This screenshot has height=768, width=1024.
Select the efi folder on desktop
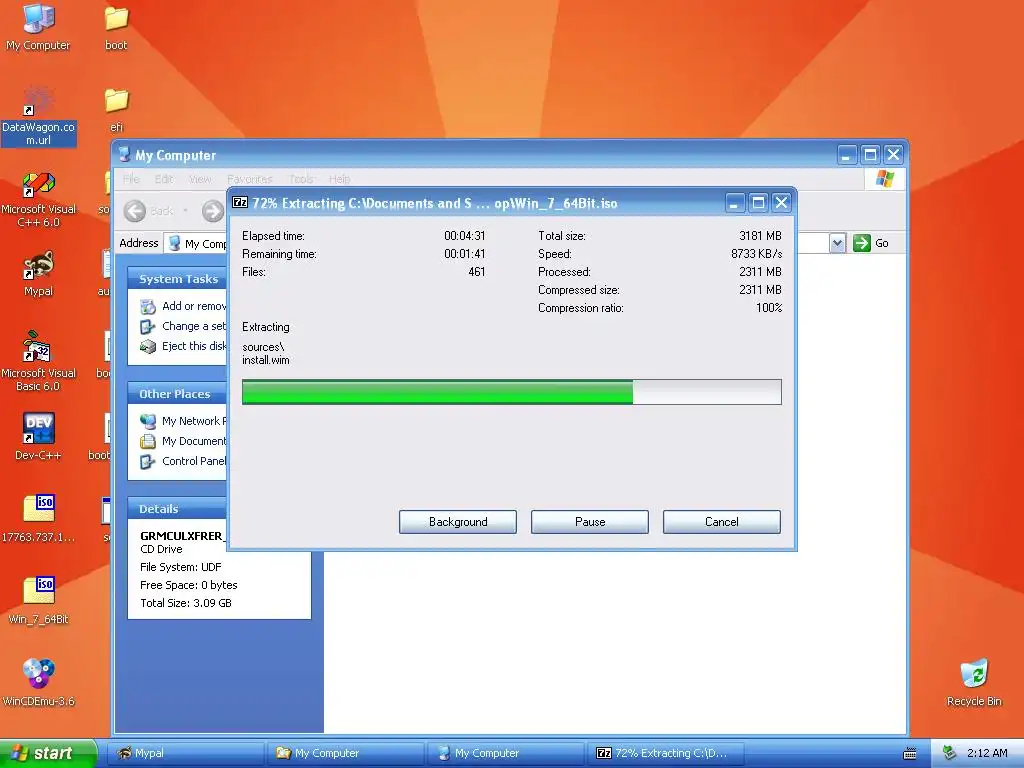tap(116, 110)
